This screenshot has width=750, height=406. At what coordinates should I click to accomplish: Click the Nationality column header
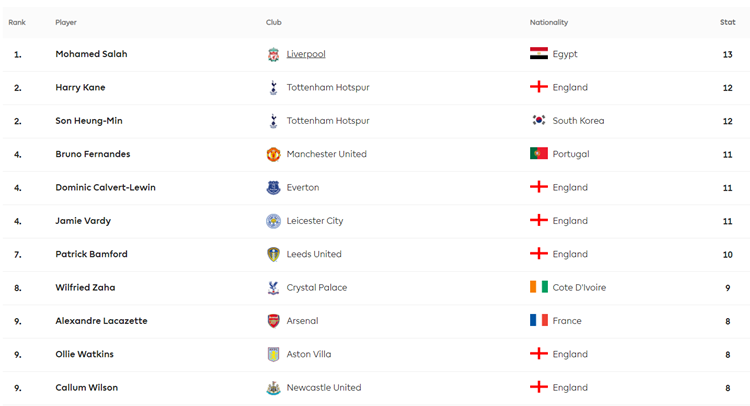coord(549,22)
